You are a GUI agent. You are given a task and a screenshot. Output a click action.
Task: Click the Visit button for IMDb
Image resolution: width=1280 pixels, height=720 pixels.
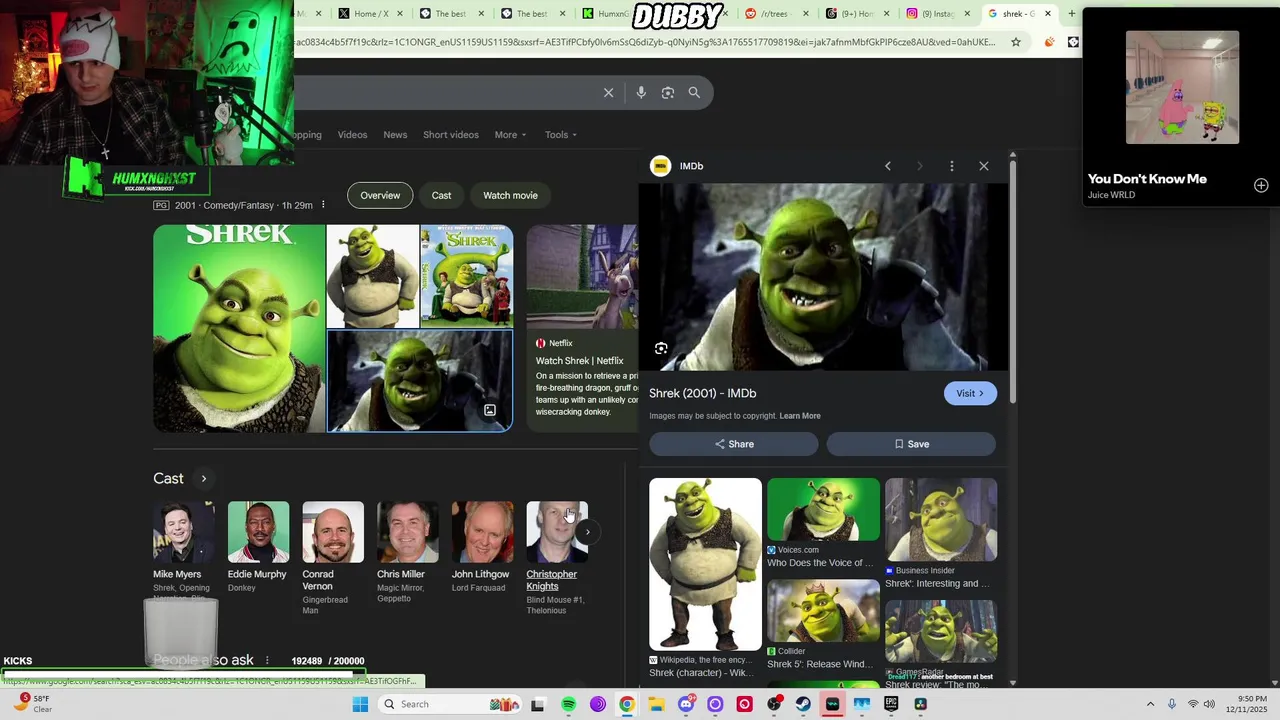click(x=970, y=394)
